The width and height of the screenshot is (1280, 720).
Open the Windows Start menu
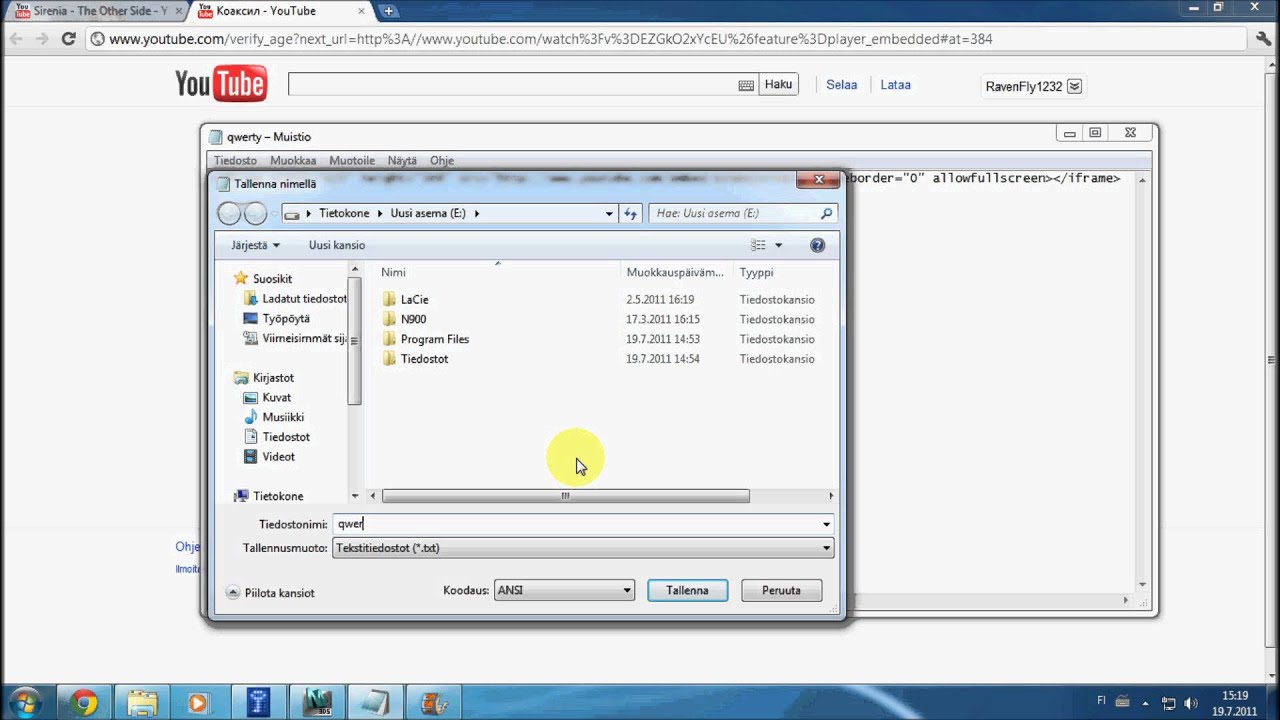point(24,702)
